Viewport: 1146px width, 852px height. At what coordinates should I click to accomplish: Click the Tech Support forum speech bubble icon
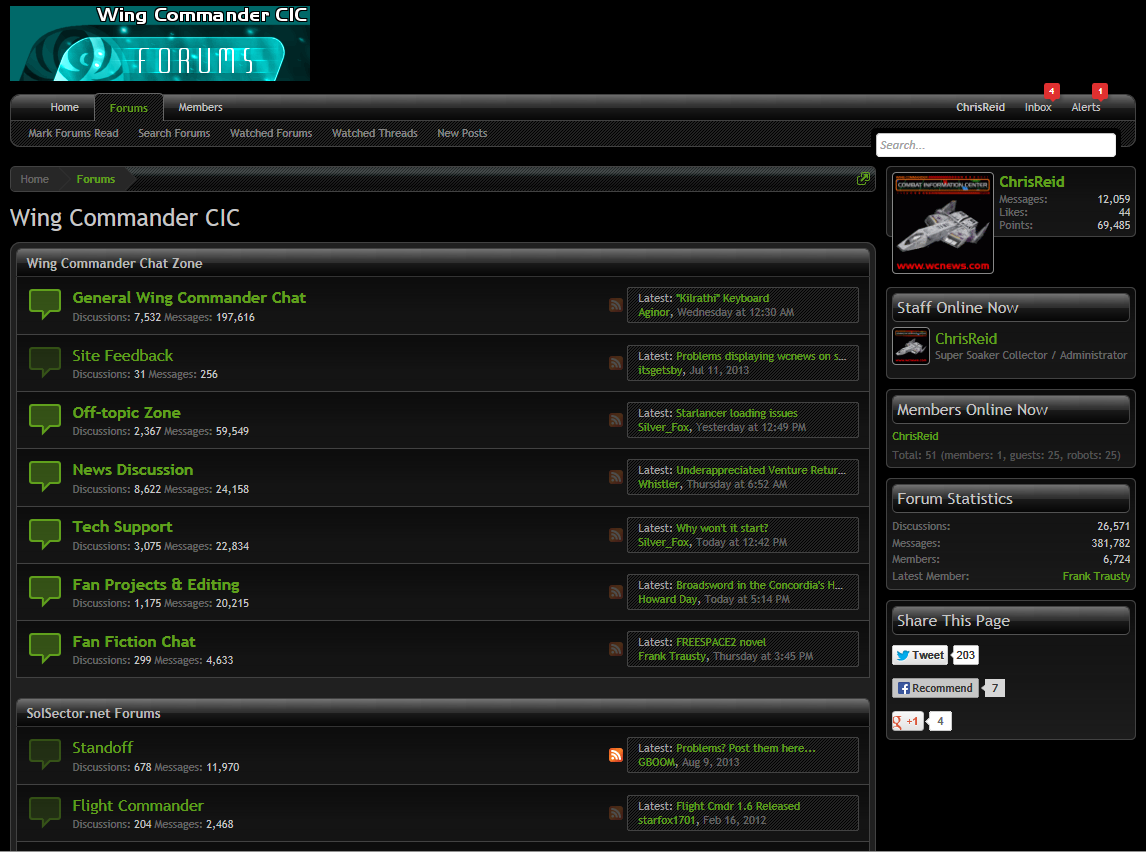click(x=45, y=533)
